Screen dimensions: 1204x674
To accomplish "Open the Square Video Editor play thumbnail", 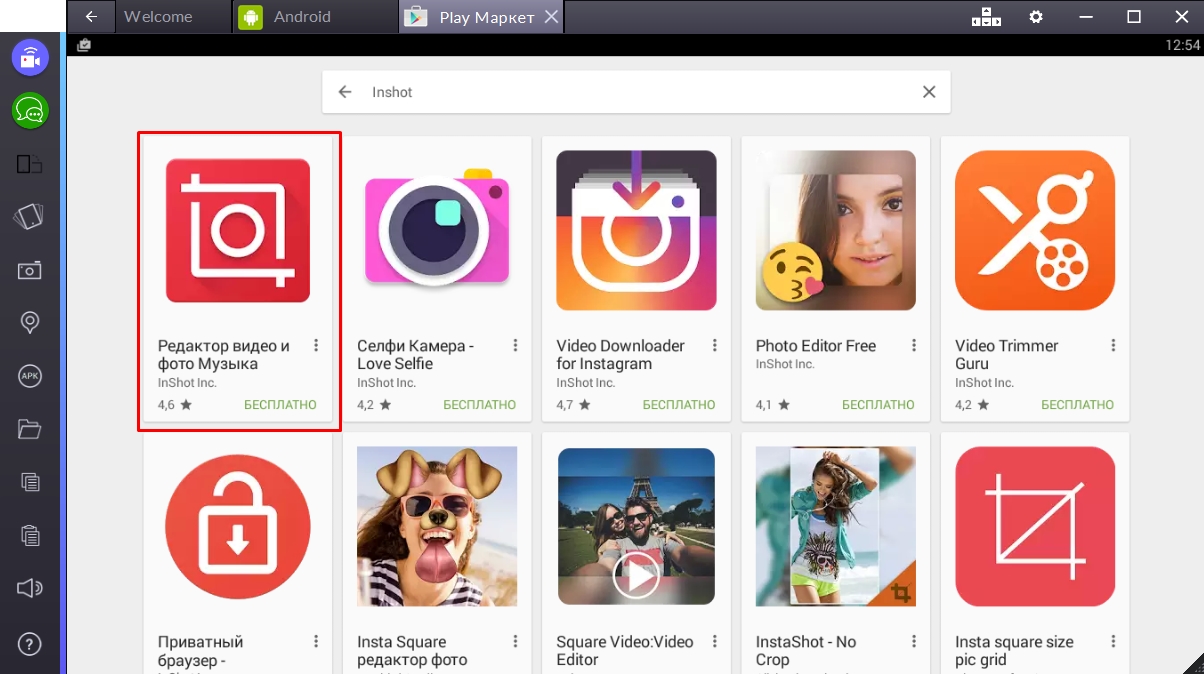I will [636, 526].
